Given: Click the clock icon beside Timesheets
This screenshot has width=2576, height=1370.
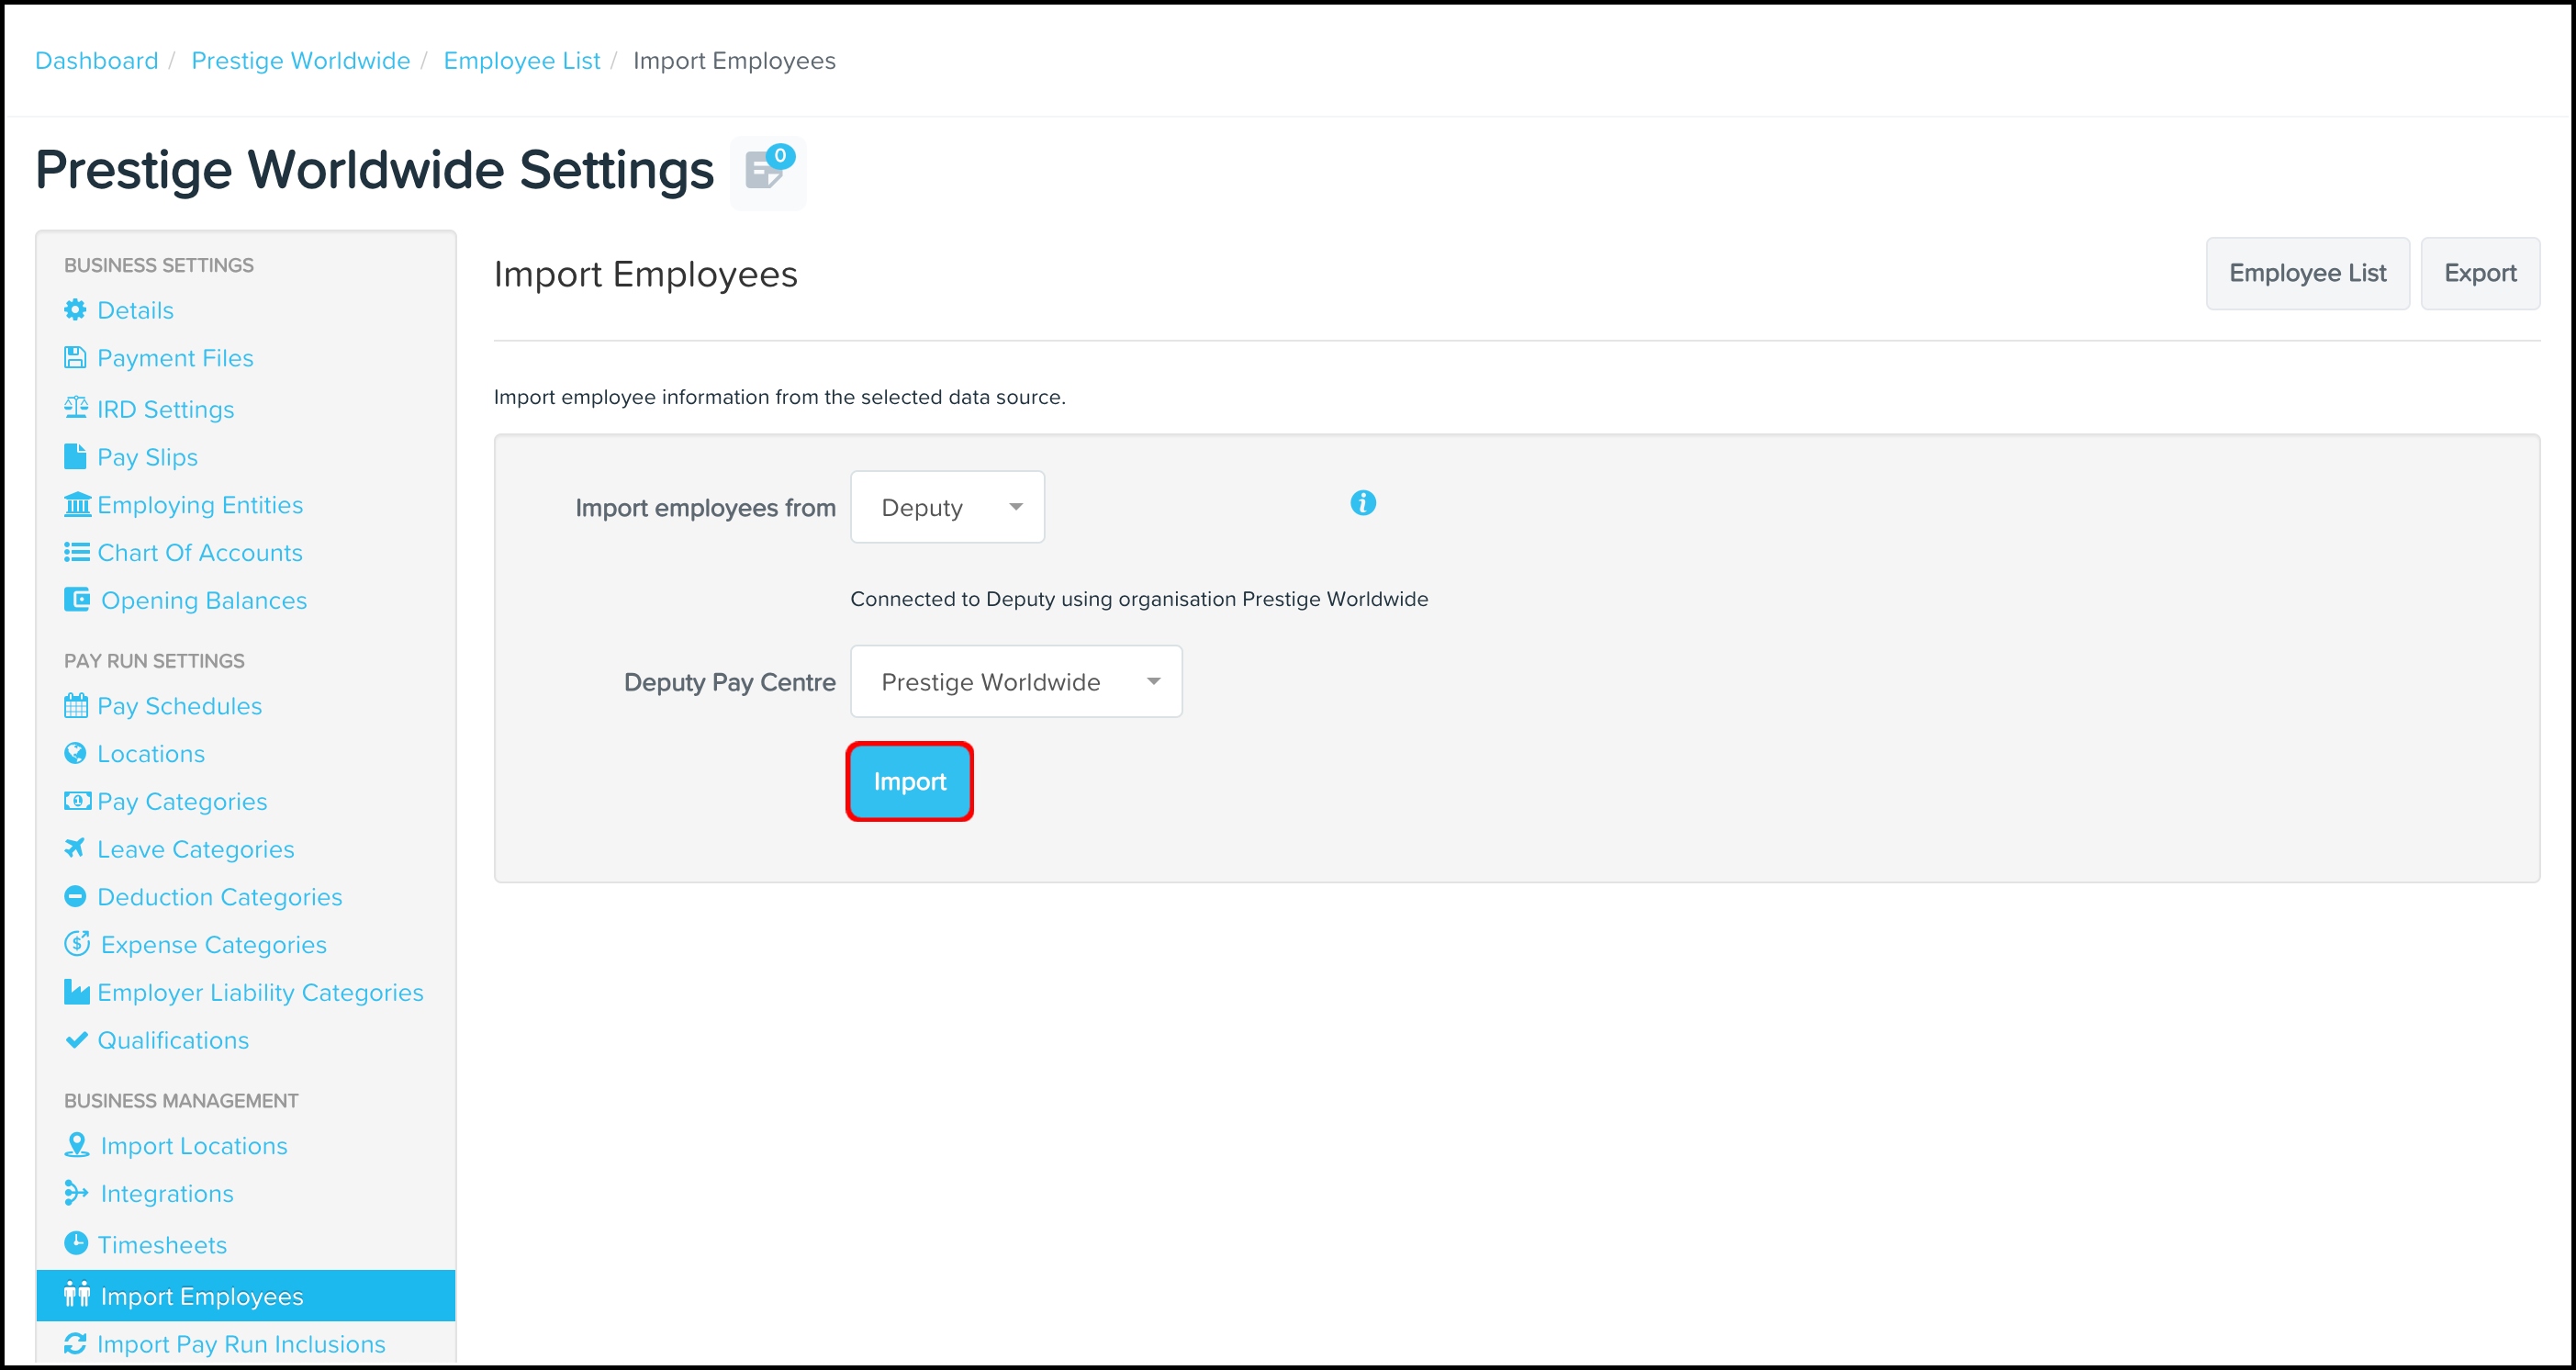Looking at the screenshot, I should click(x=76, y=1243).
